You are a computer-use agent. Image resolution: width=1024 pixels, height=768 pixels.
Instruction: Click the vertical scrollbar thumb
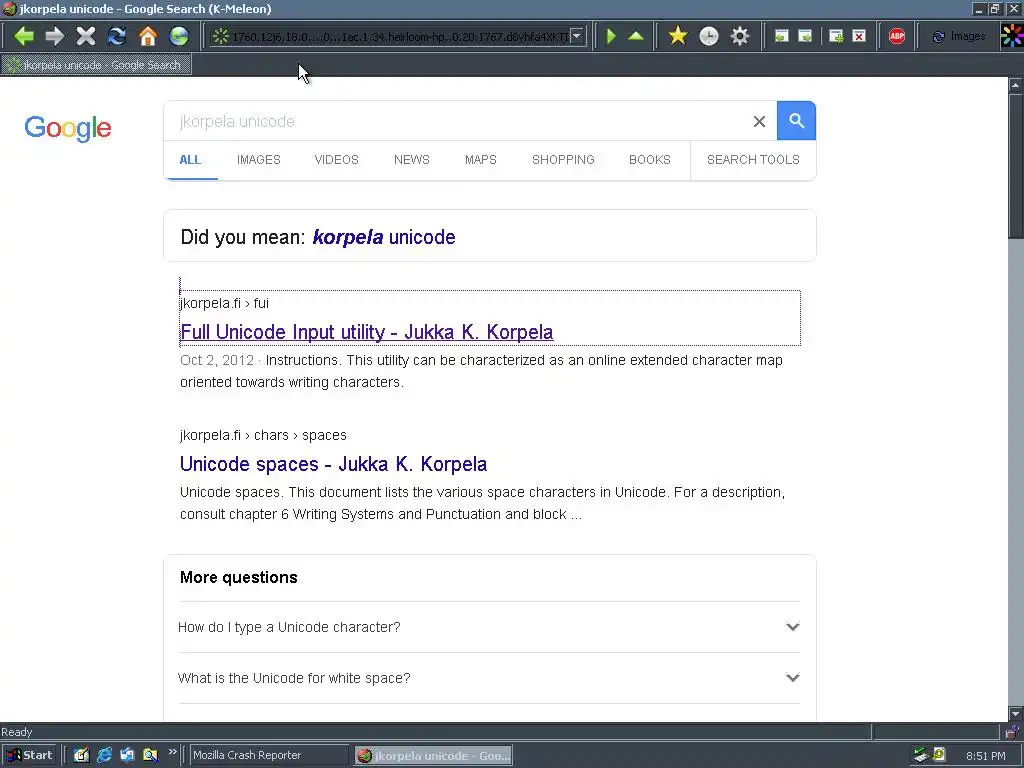point(1016,167)
